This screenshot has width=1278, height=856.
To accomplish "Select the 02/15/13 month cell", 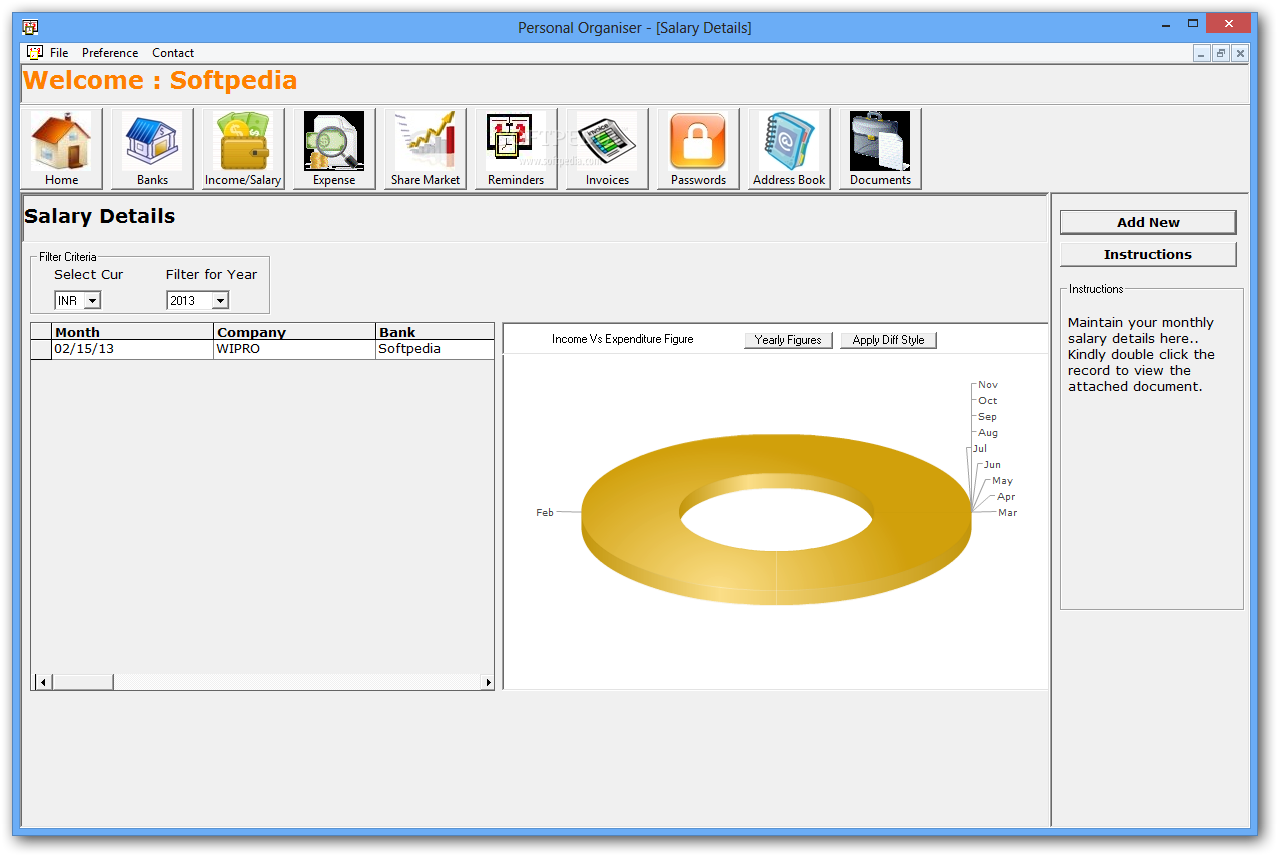I will [x=132, y=349].
